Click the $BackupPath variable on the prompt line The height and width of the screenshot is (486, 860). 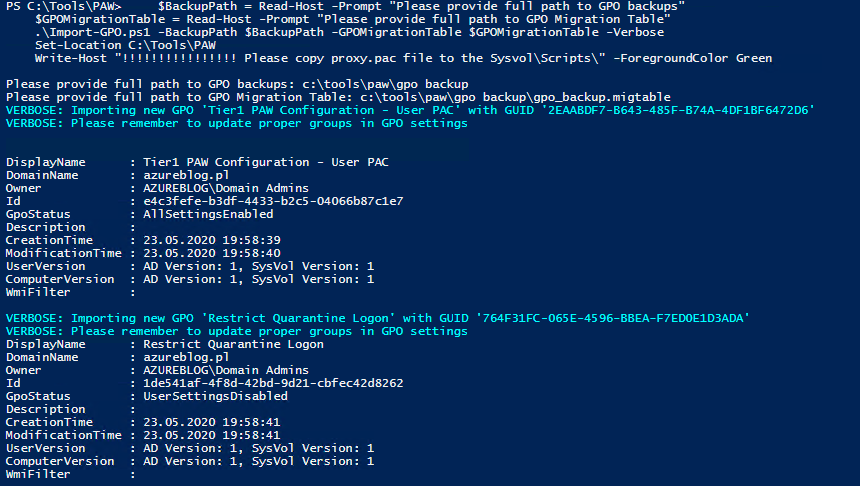point(197,6)
